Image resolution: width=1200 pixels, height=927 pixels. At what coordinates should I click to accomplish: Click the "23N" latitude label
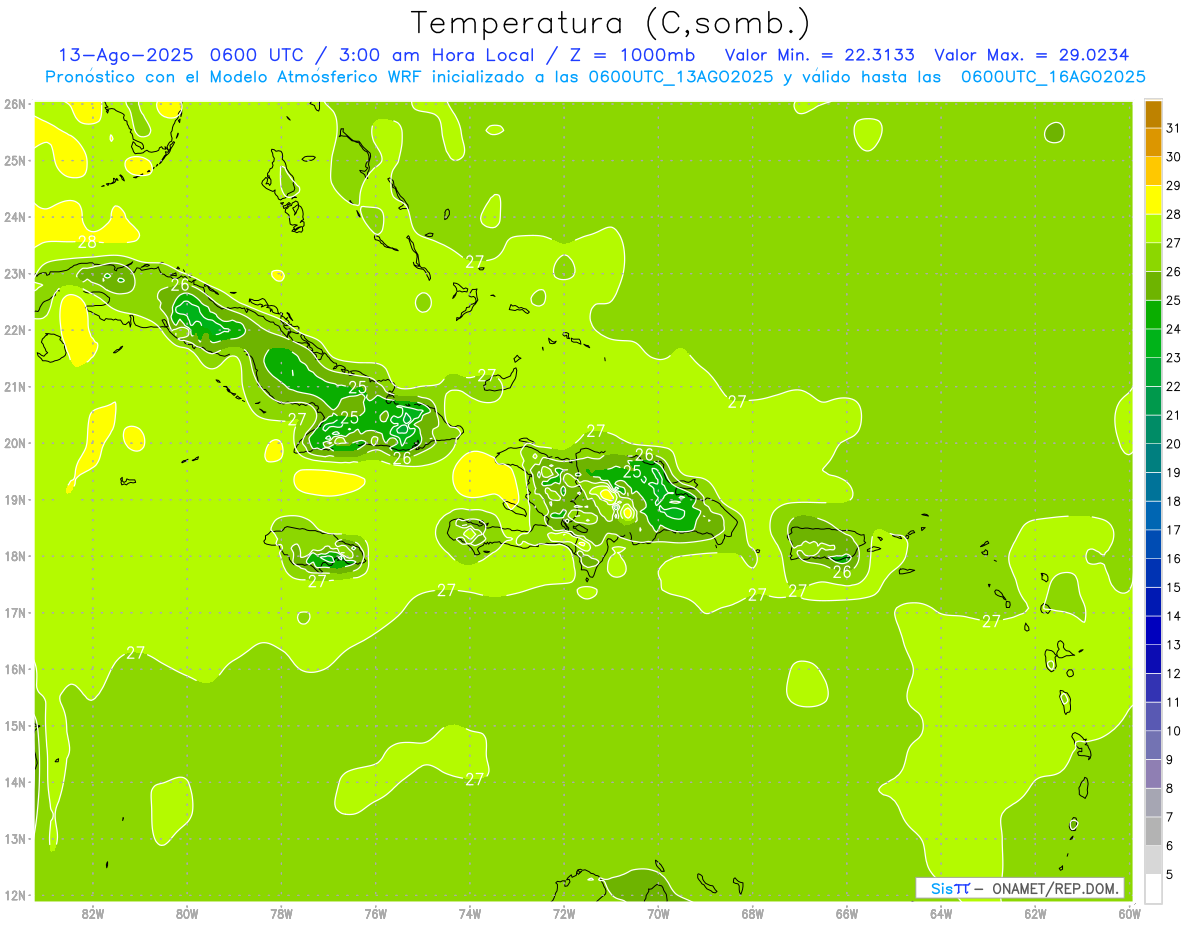(15, 273)
